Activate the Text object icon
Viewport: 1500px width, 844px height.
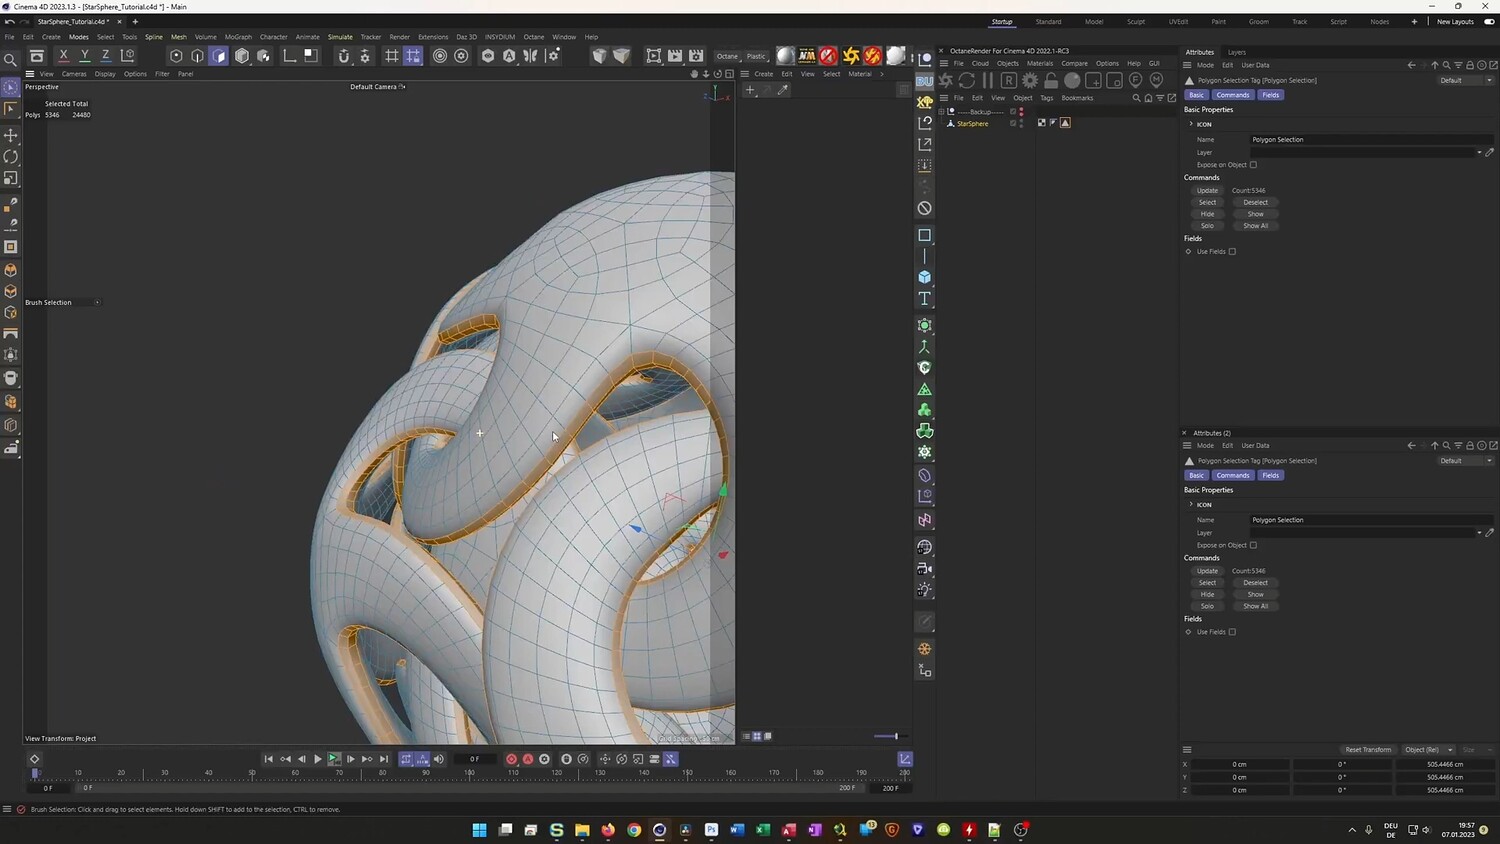coord(925,299)
